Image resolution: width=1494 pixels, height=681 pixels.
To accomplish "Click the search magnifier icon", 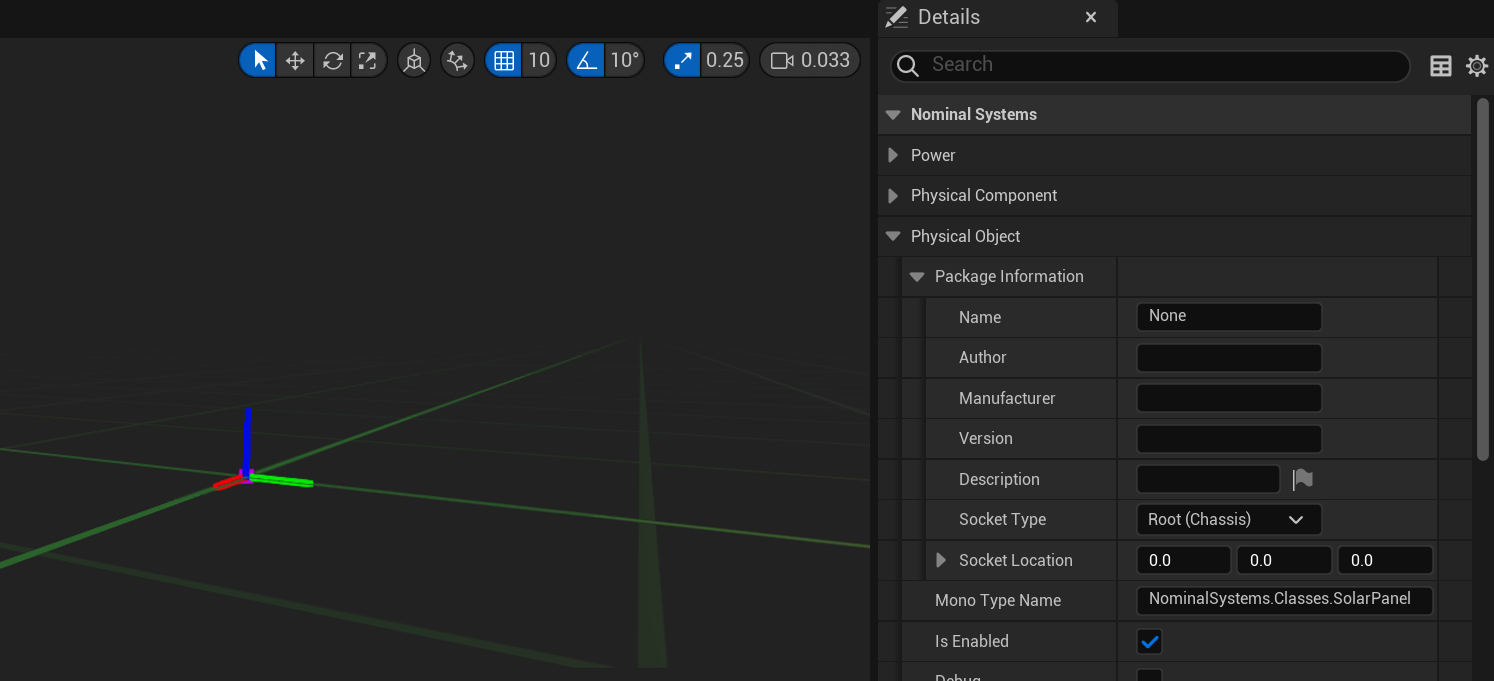I will pyautogui.click(x=908, y=65).
